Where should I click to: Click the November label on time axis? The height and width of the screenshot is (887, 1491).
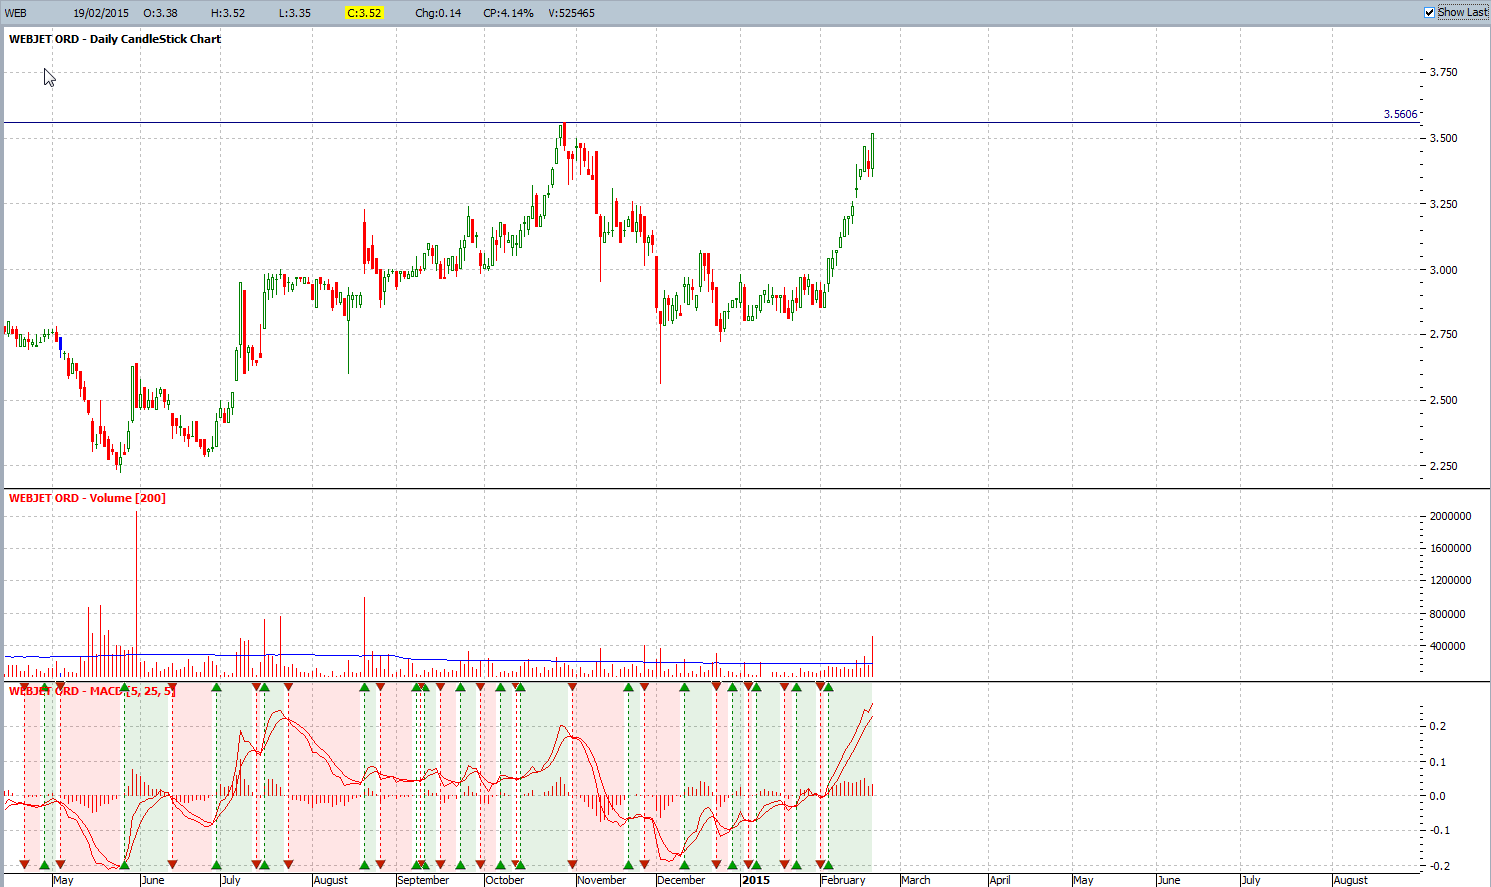pyautogui.click(x=602, y=880)
